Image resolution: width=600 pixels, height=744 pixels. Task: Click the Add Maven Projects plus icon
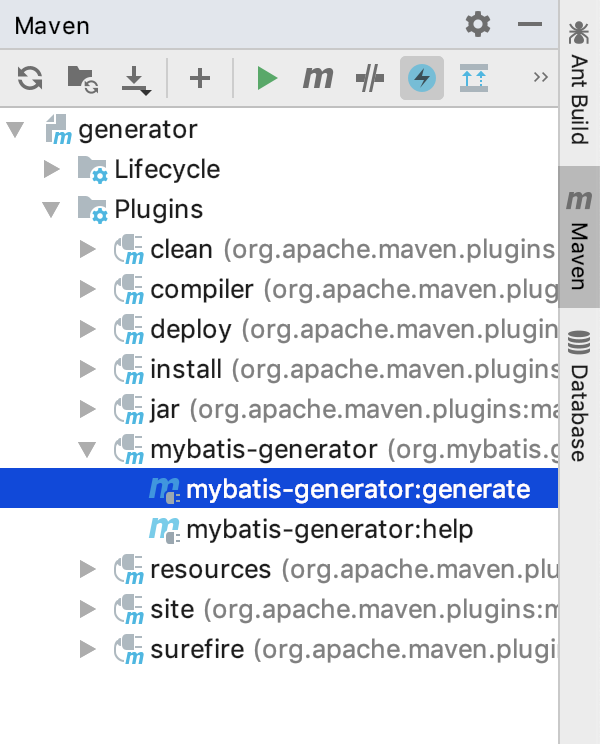point(200,78)
